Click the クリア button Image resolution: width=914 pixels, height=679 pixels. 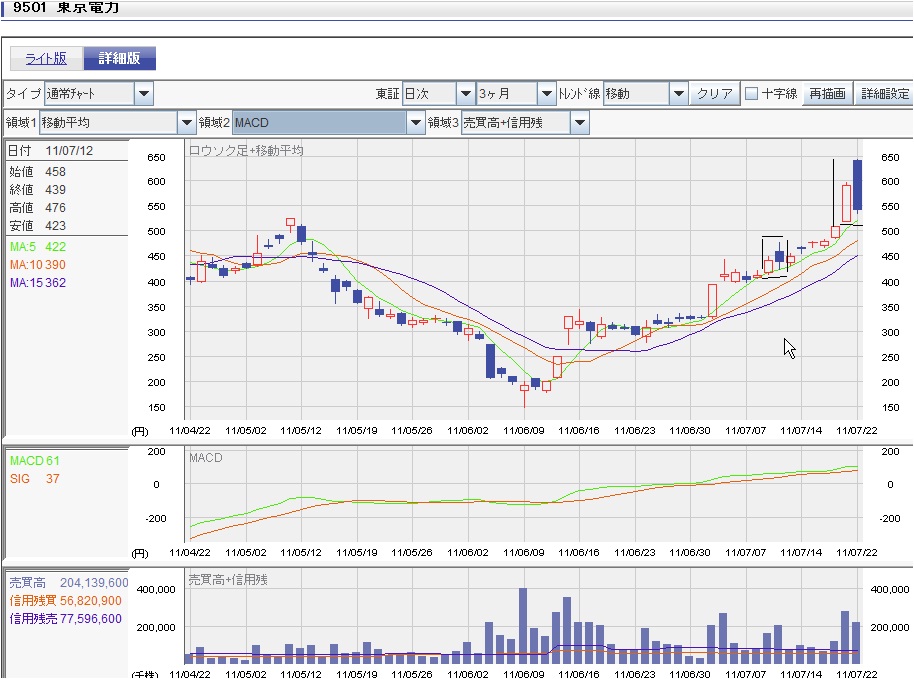click(715, 94)
